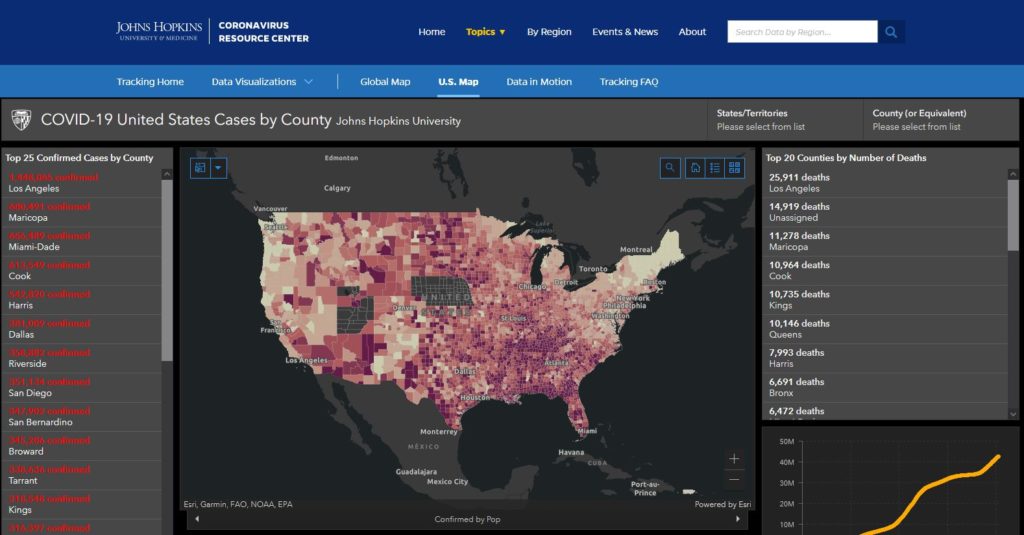The height and width of the screenshot is (535, 1024).
Task: Click the Johns Hopkins University logo
Action: 159,31
